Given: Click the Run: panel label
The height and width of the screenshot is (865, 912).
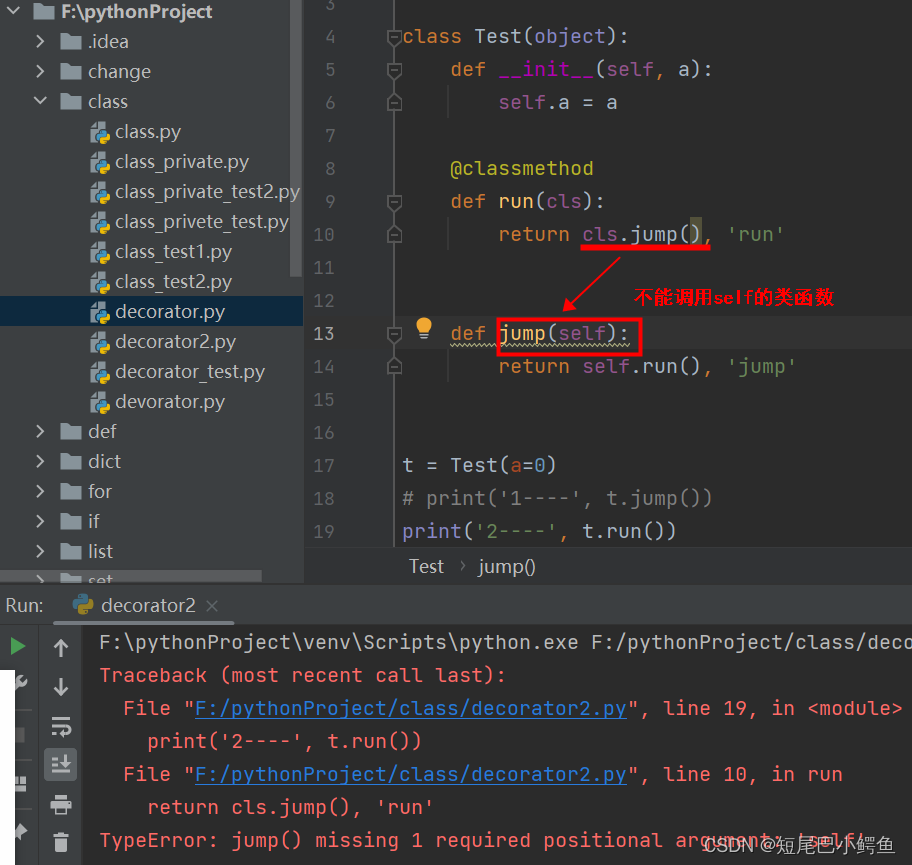Looking at the screenshot, I should (x=24, y=606).
